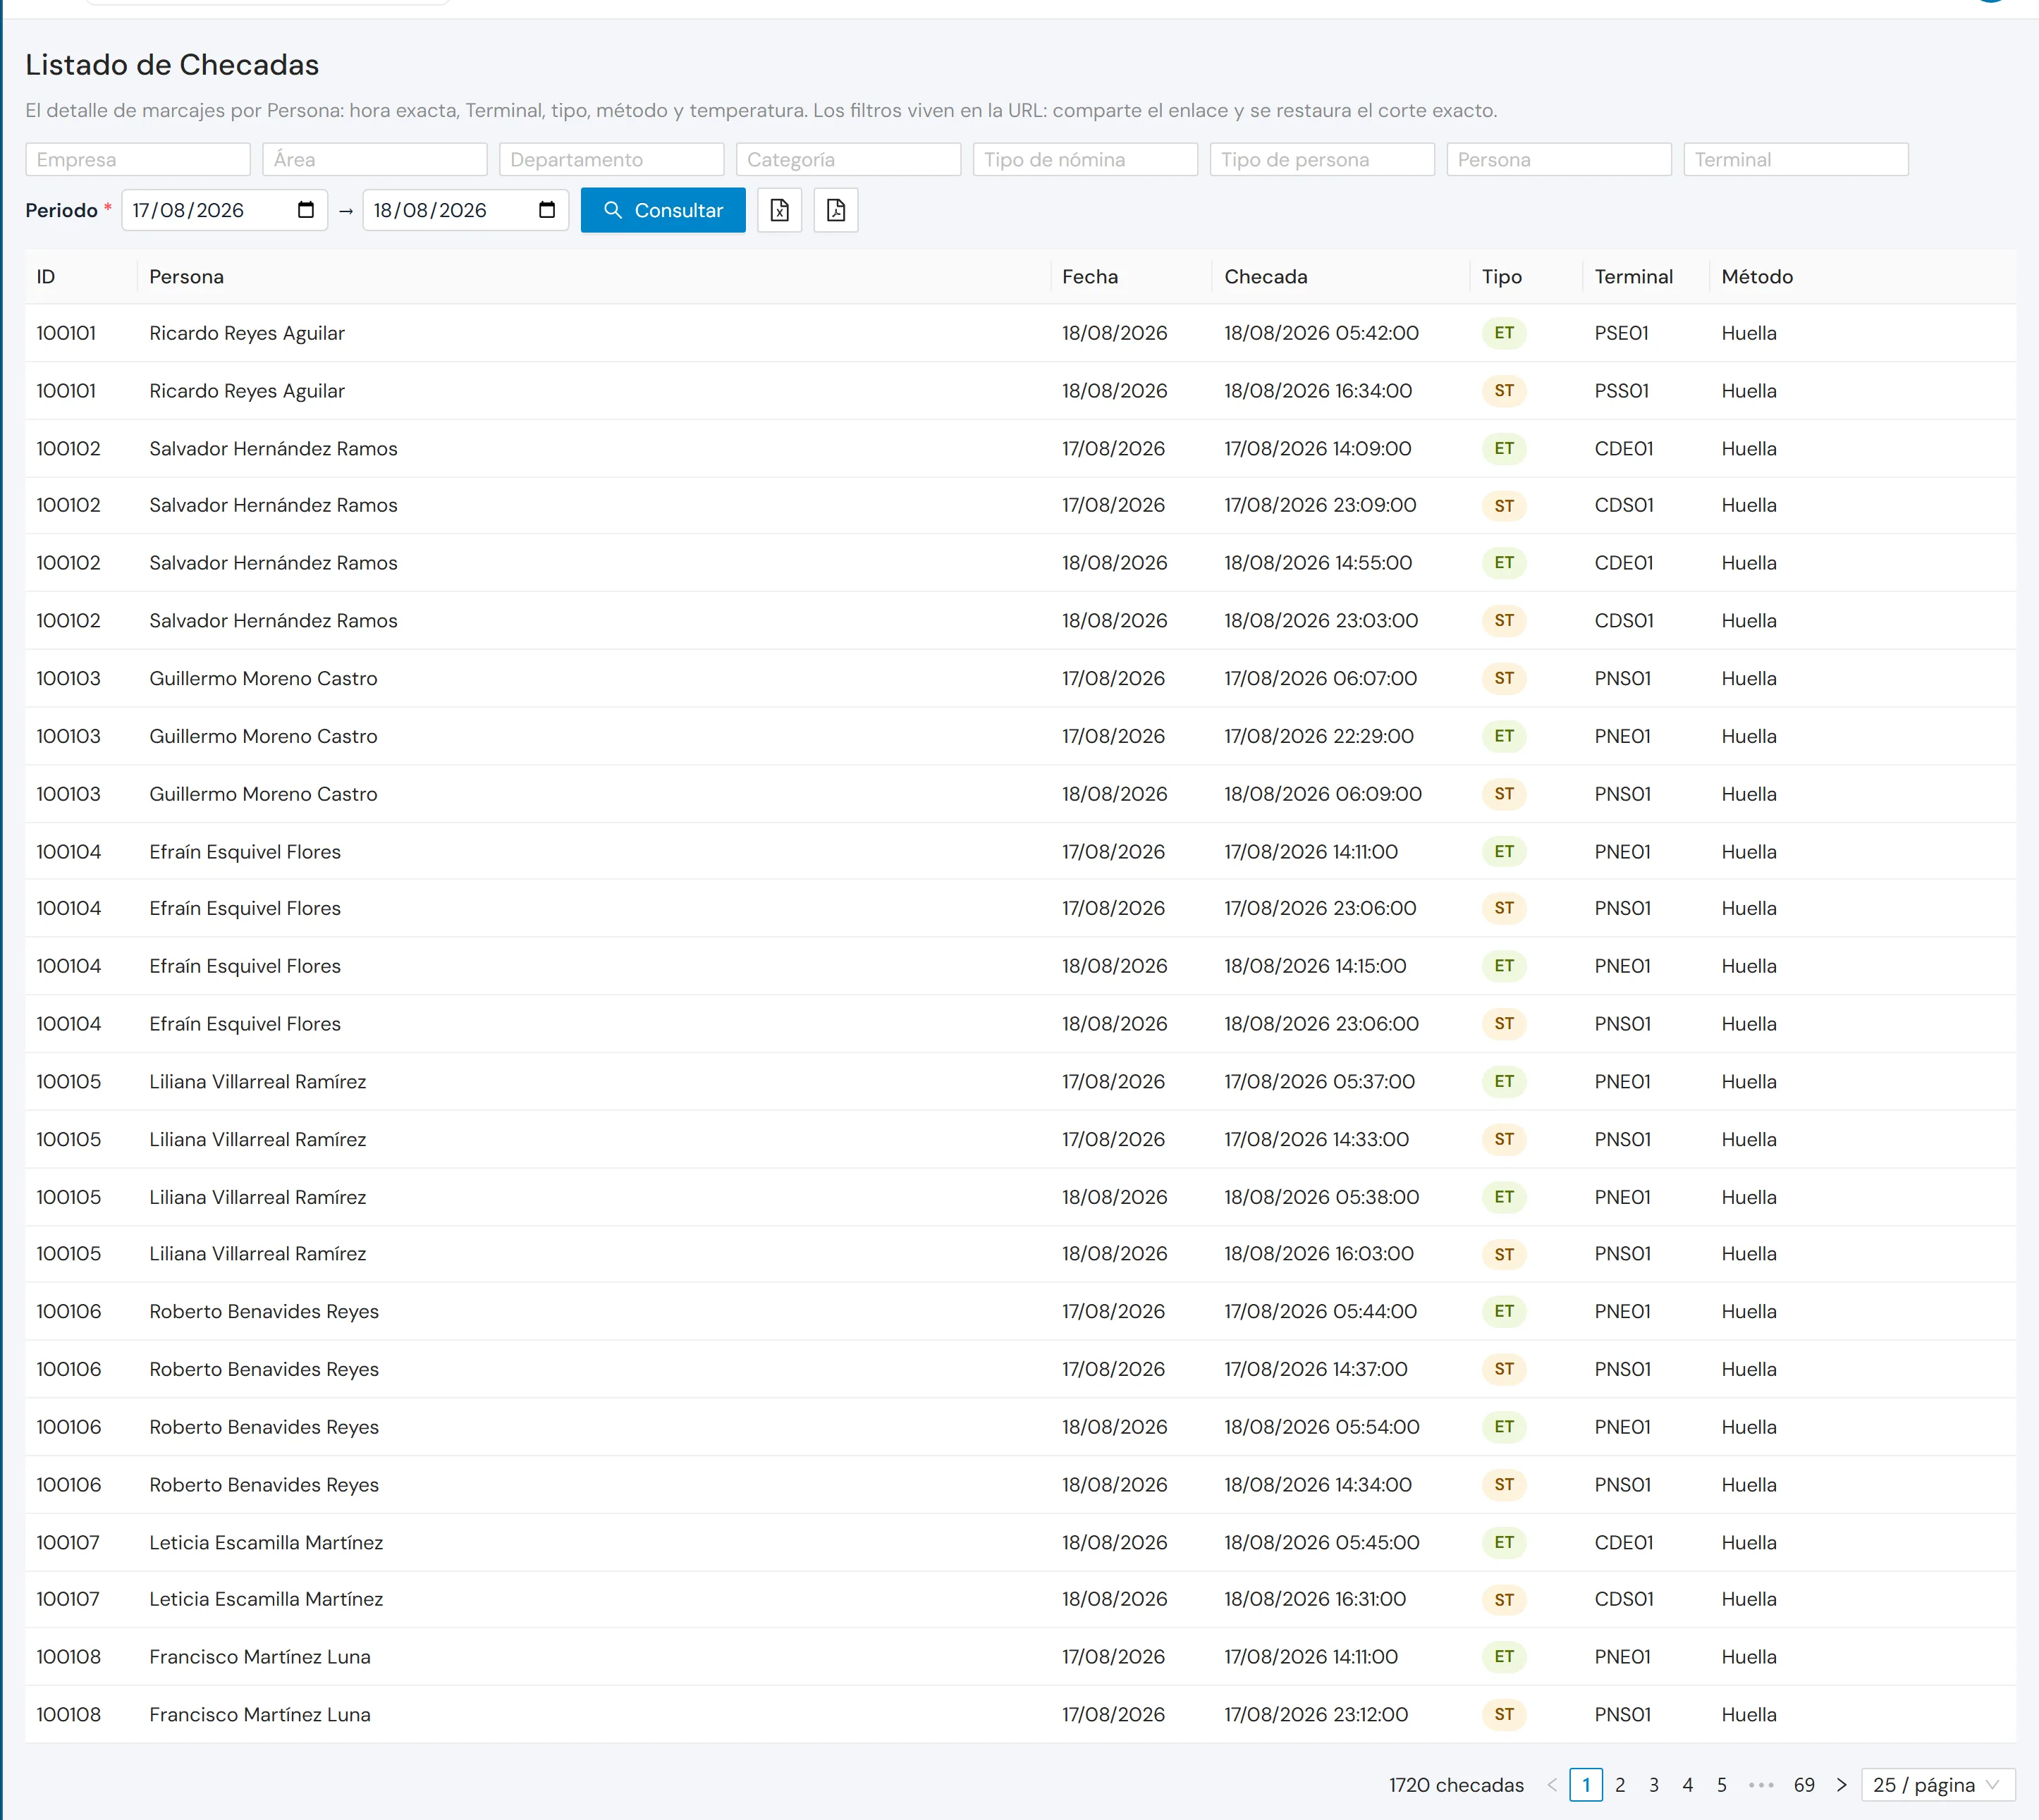Open the Departamento filter dropdown
This screenshot has height=1820, width=2039.
[x=612, y=159]
